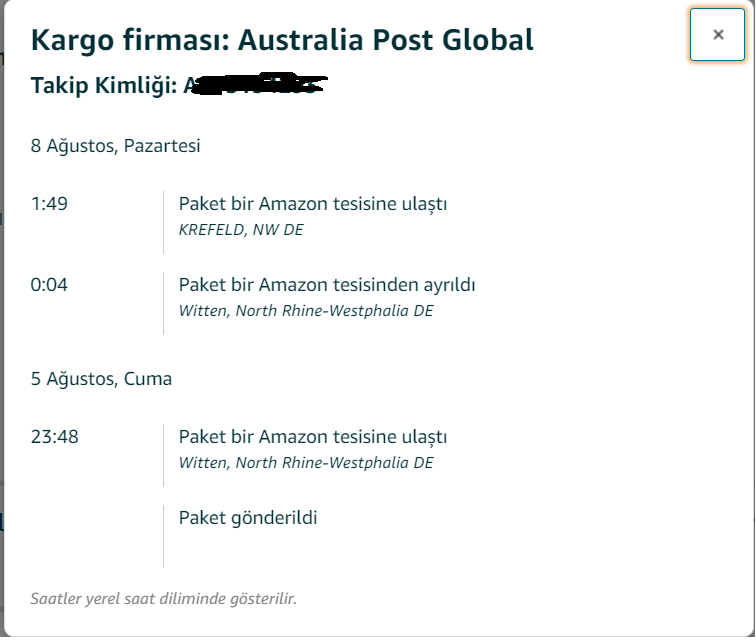
Task: Click the Witten location under the 23:48 arrival
Action: [305, 463]
